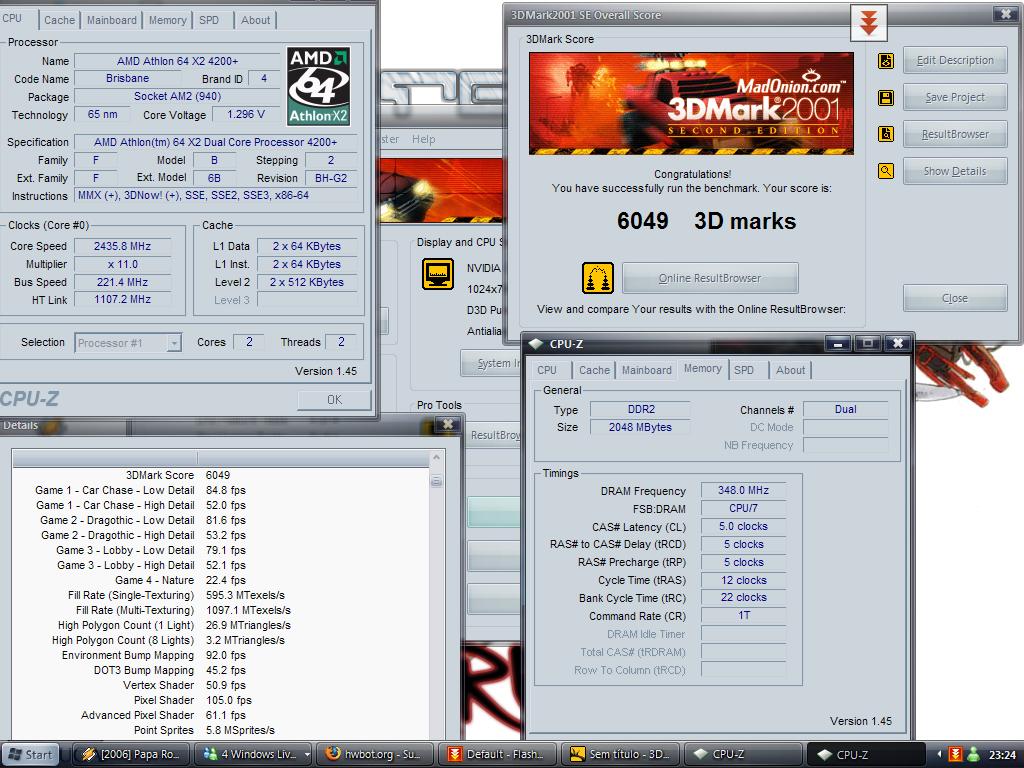The height and width of the screenshot is (768, 1024).
Task: Switch to first CPU-Z taskbar item
Action: 742,754
